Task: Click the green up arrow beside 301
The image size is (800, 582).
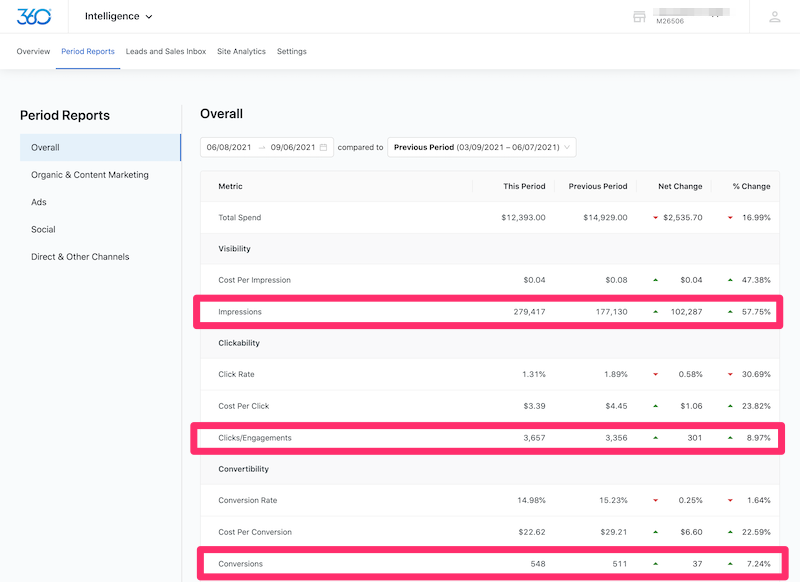Action: [x=656, y=438]
